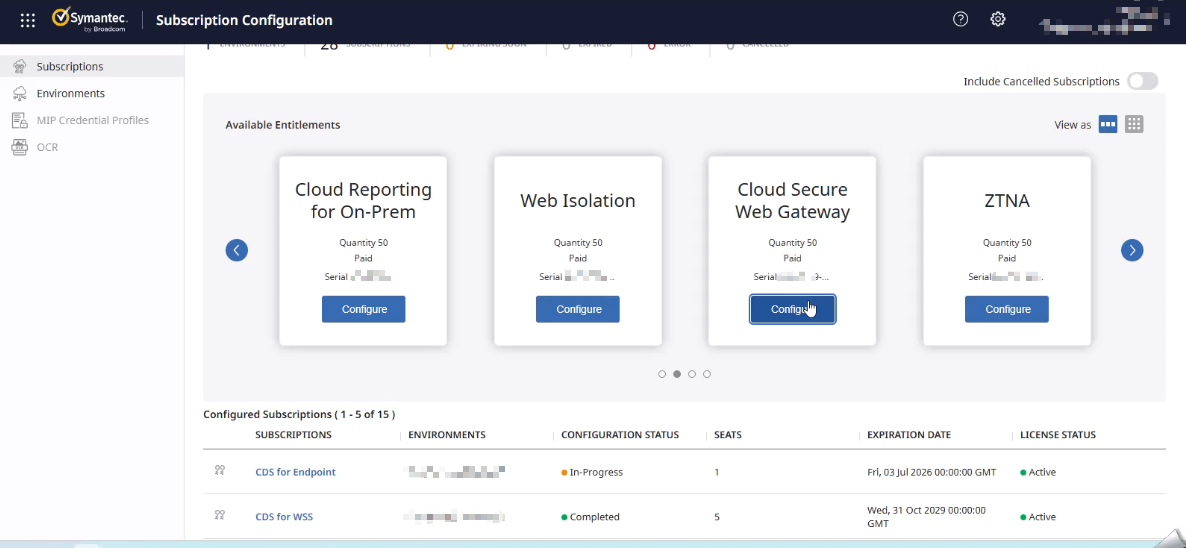Open CDS for WSS subscription link
Image resolution: width=1186 pixels, height=548 pixels.
click(284, 517)
